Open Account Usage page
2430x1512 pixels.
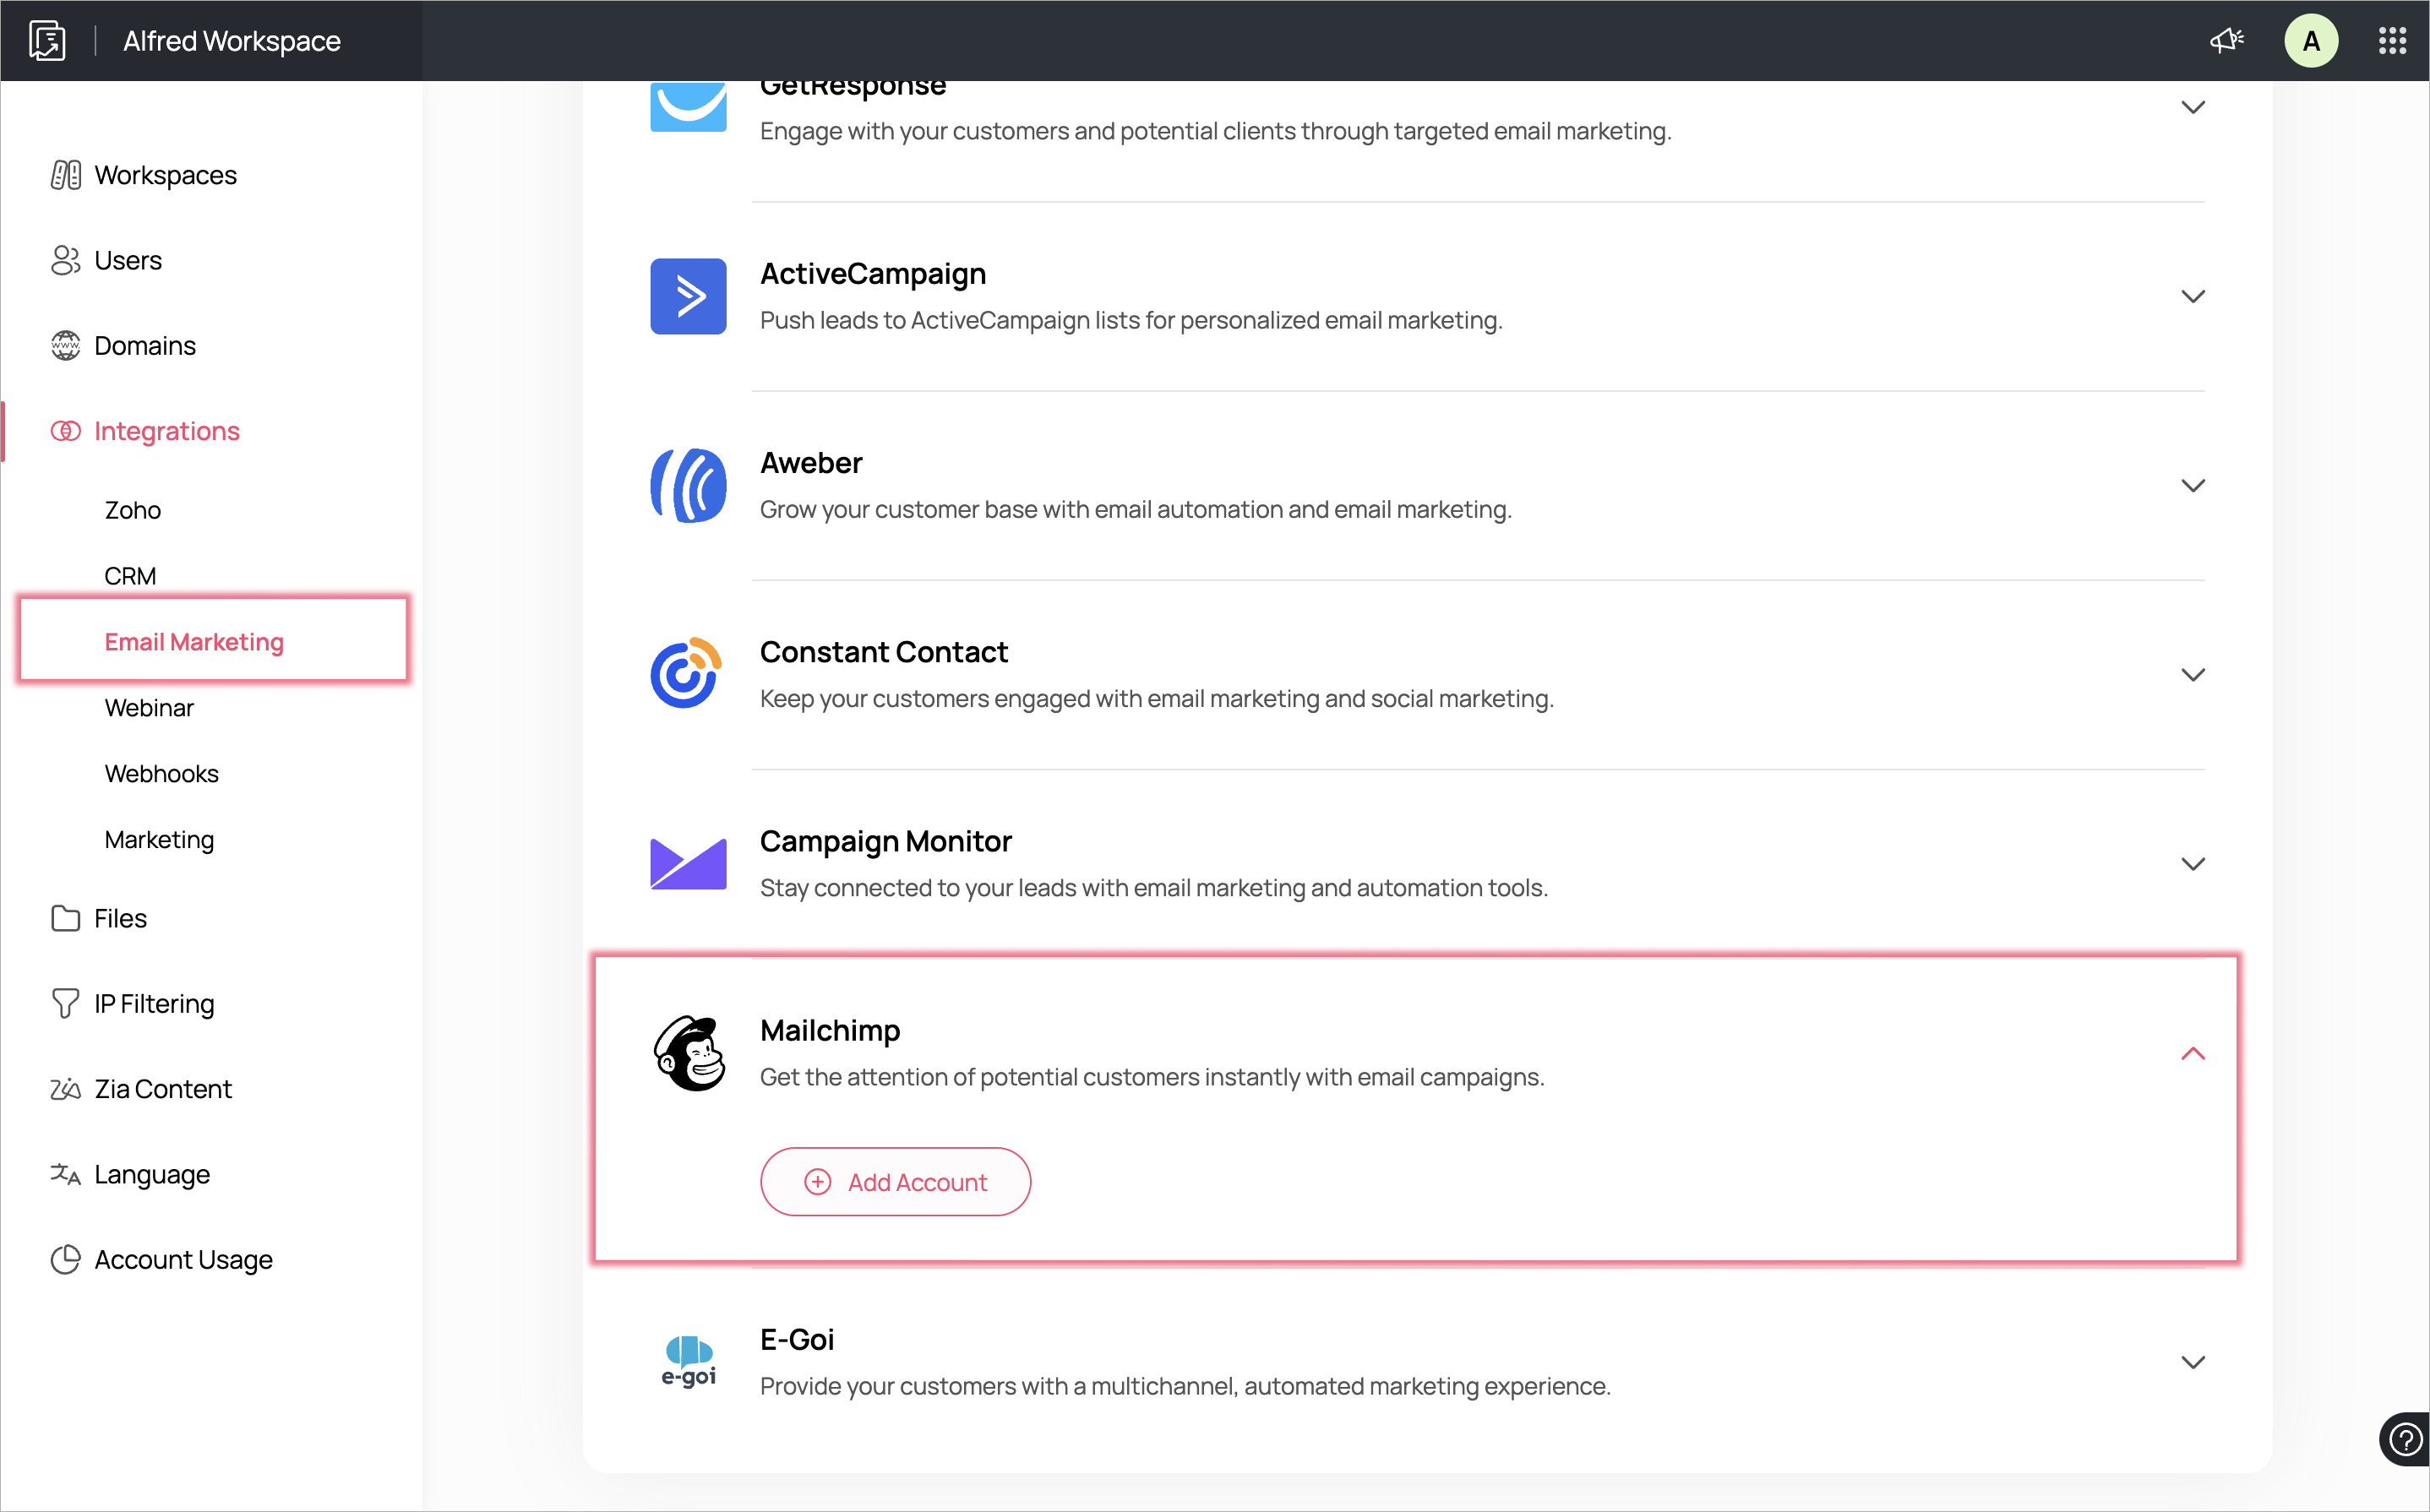click(183, 1259)
